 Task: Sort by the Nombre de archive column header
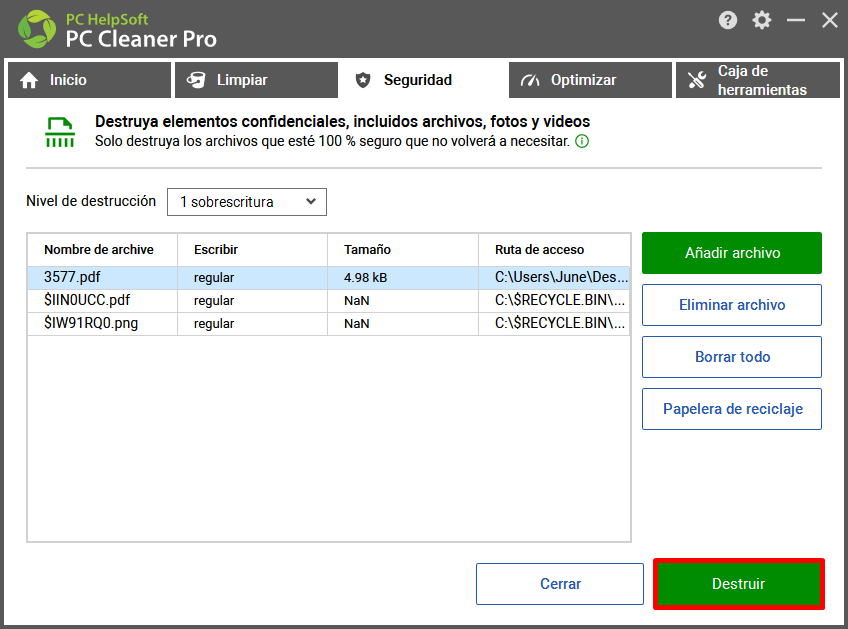tap(102, 250)
